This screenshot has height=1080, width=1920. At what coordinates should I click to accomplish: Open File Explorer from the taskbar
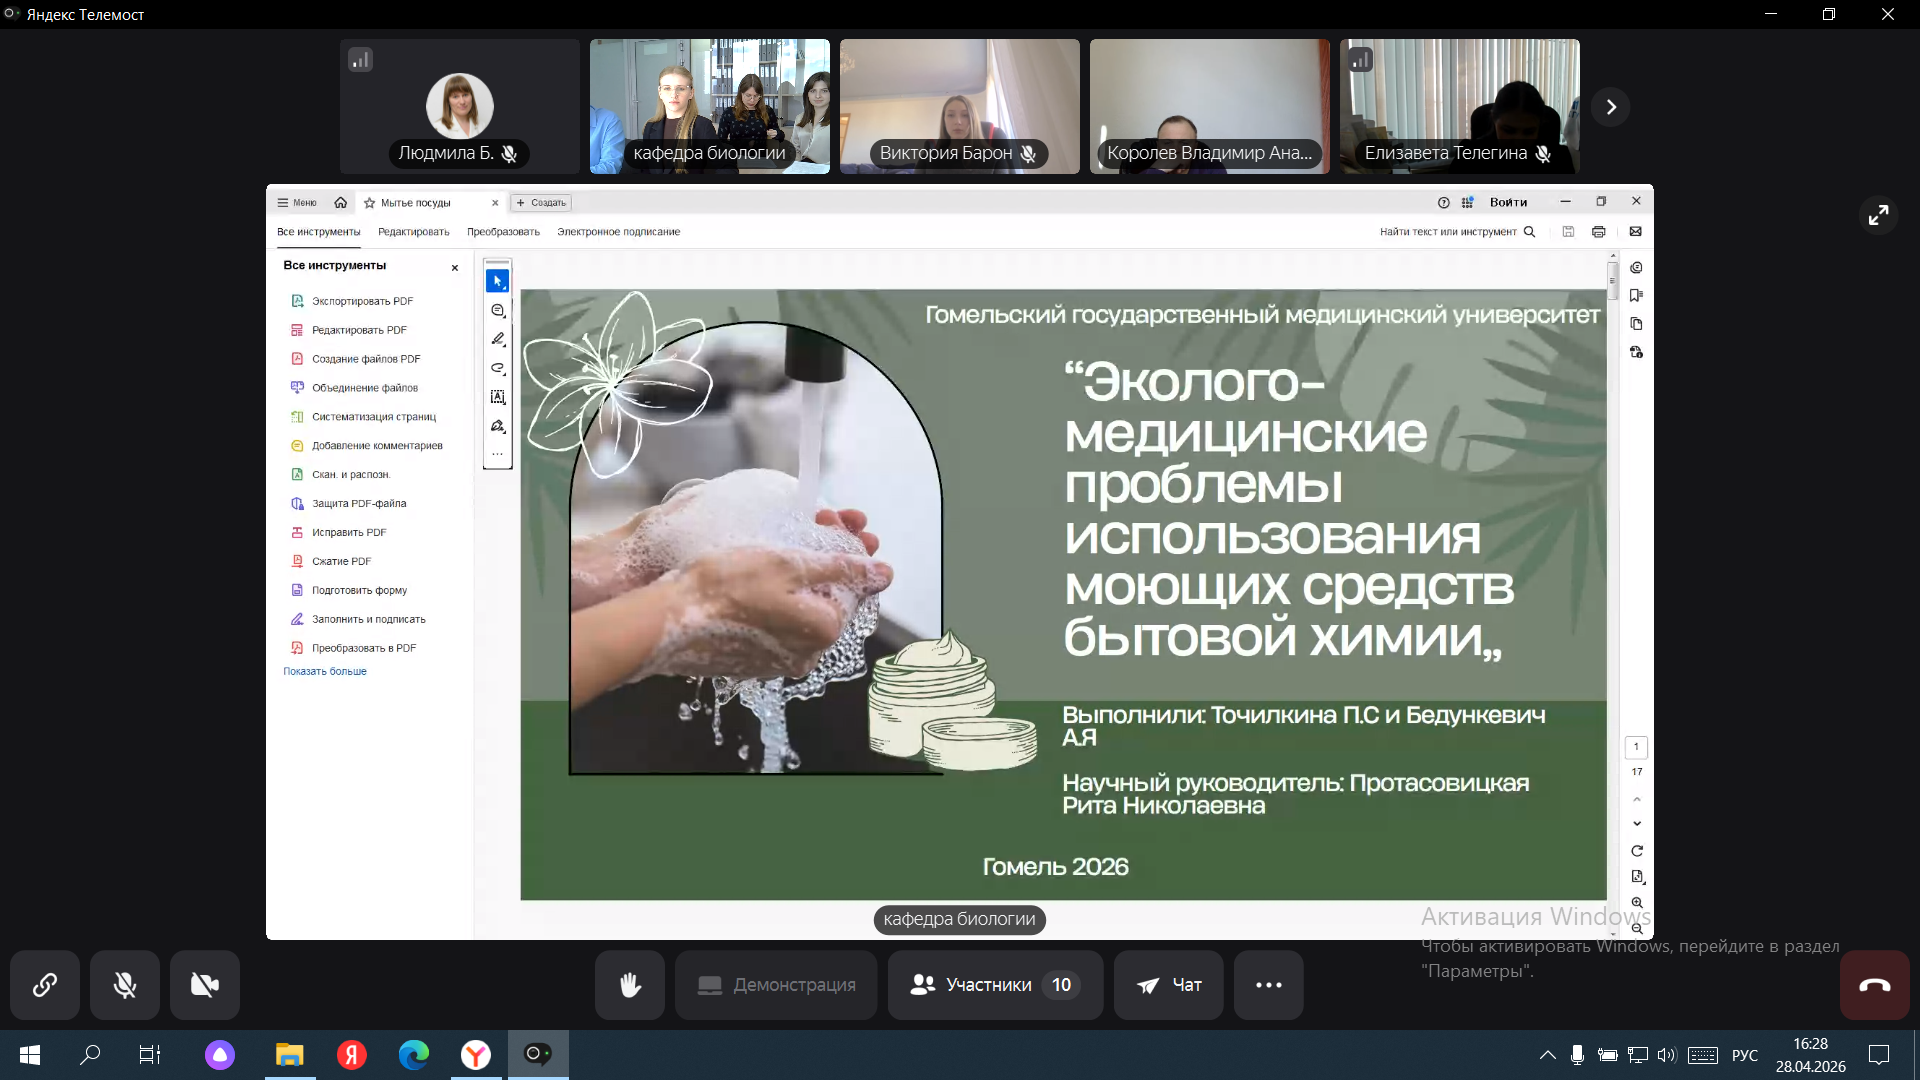pyautogui.click(x=290, y=1054)
